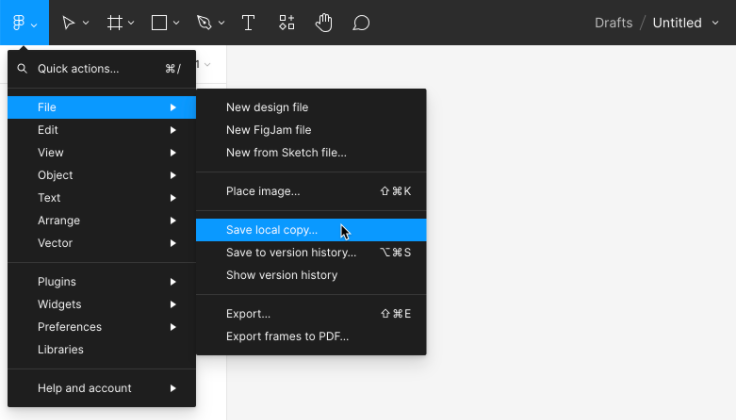Click the Drafts breadcrumb link
This screenshot has height=420, width=736.
click(x=613, y=23)
